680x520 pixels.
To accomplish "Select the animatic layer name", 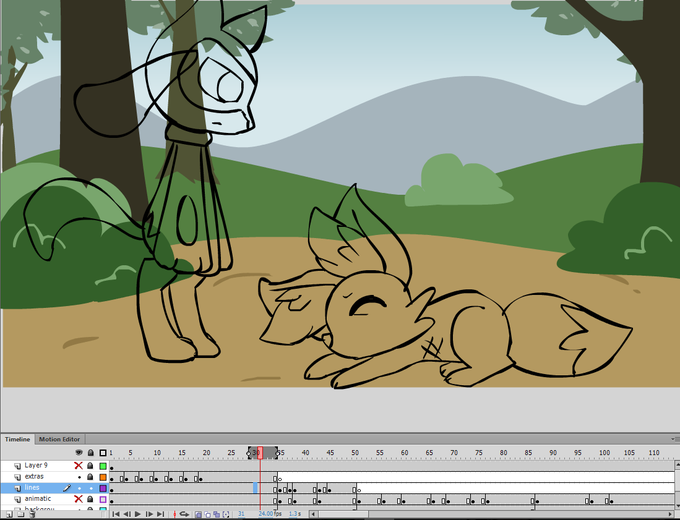I will (x=38, y=499).
